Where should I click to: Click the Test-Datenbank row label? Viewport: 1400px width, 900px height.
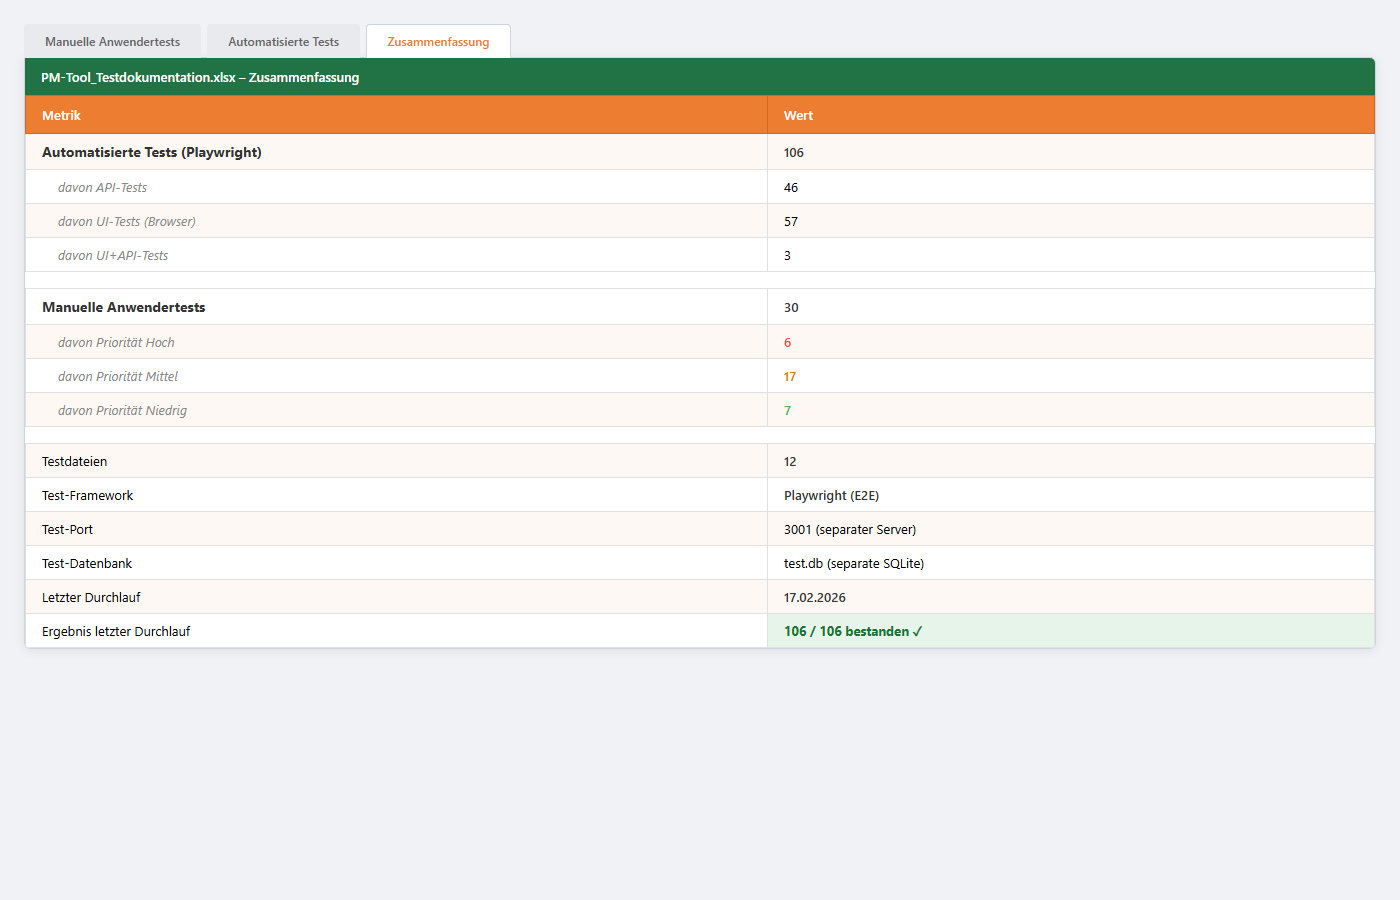87,563
